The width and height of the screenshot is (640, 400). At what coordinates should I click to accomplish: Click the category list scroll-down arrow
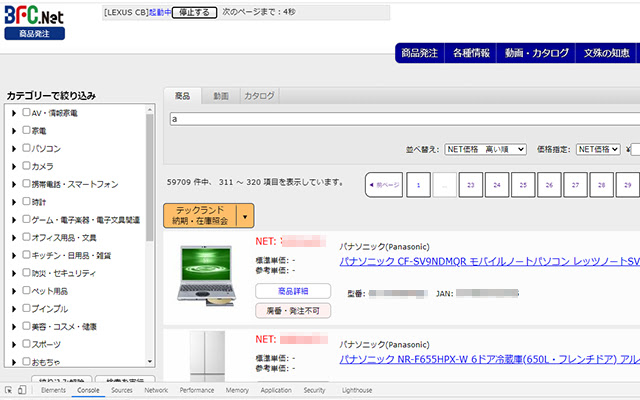(150, 362)
